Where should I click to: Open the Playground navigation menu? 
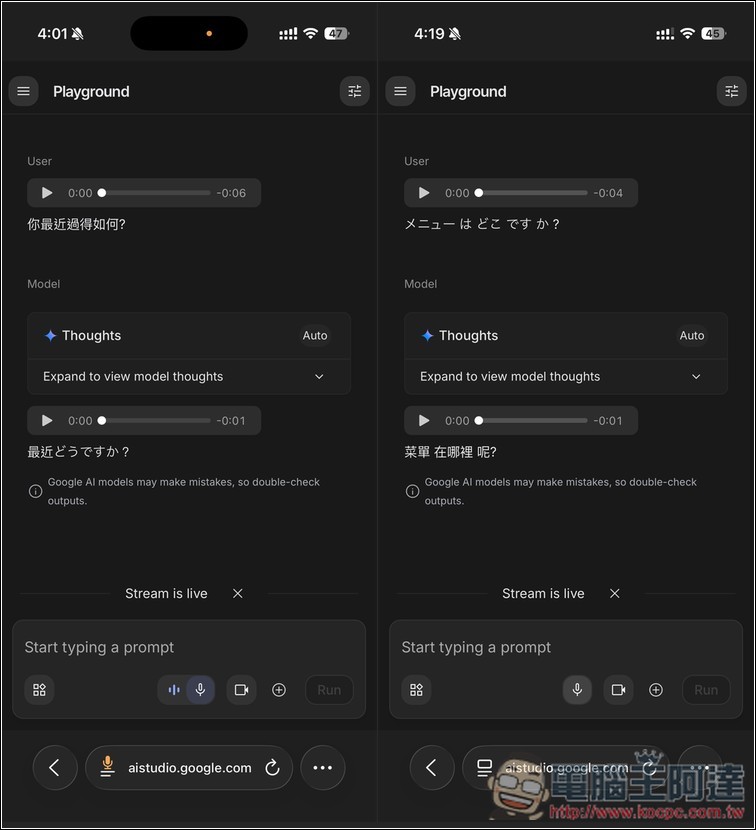[23, 91]
